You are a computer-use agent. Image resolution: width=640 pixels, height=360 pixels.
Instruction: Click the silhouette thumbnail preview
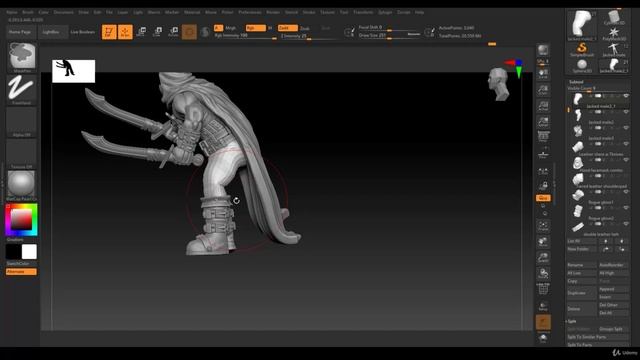(x=73, y=71)
